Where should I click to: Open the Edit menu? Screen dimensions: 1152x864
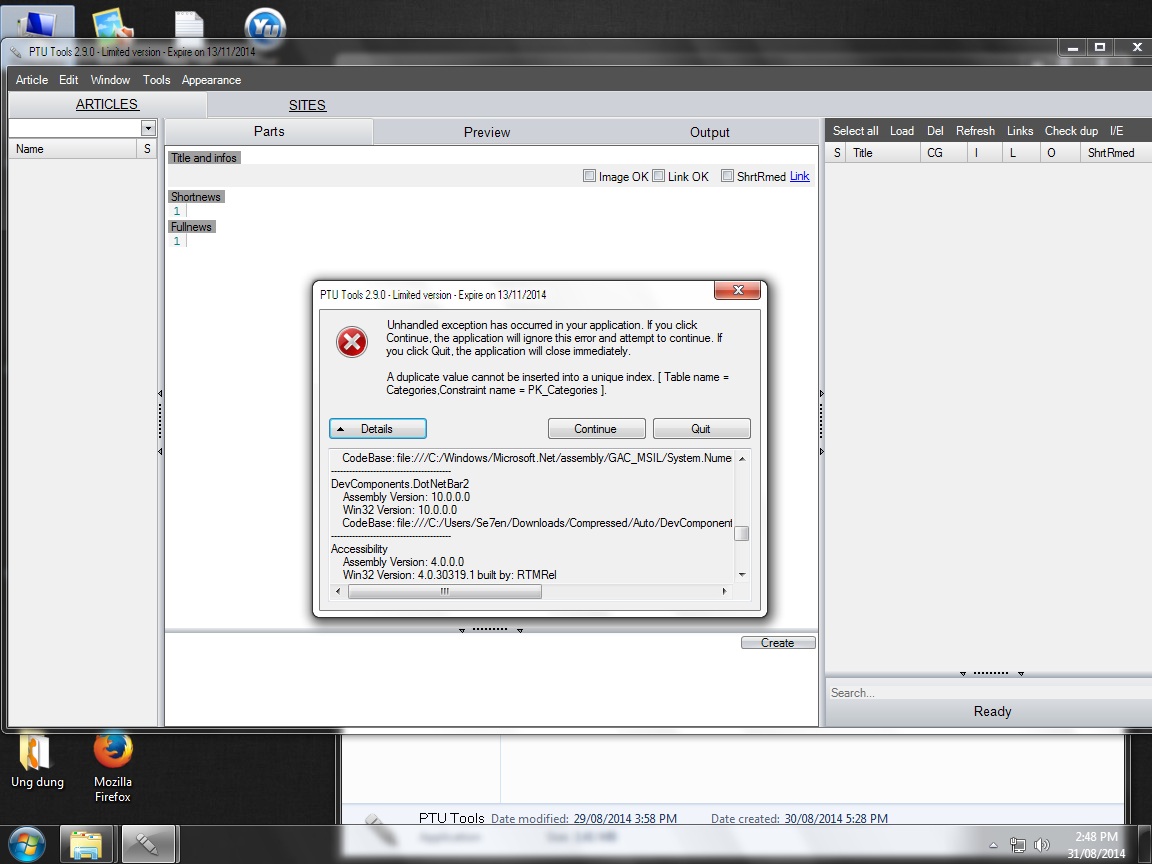coord(68,79)
